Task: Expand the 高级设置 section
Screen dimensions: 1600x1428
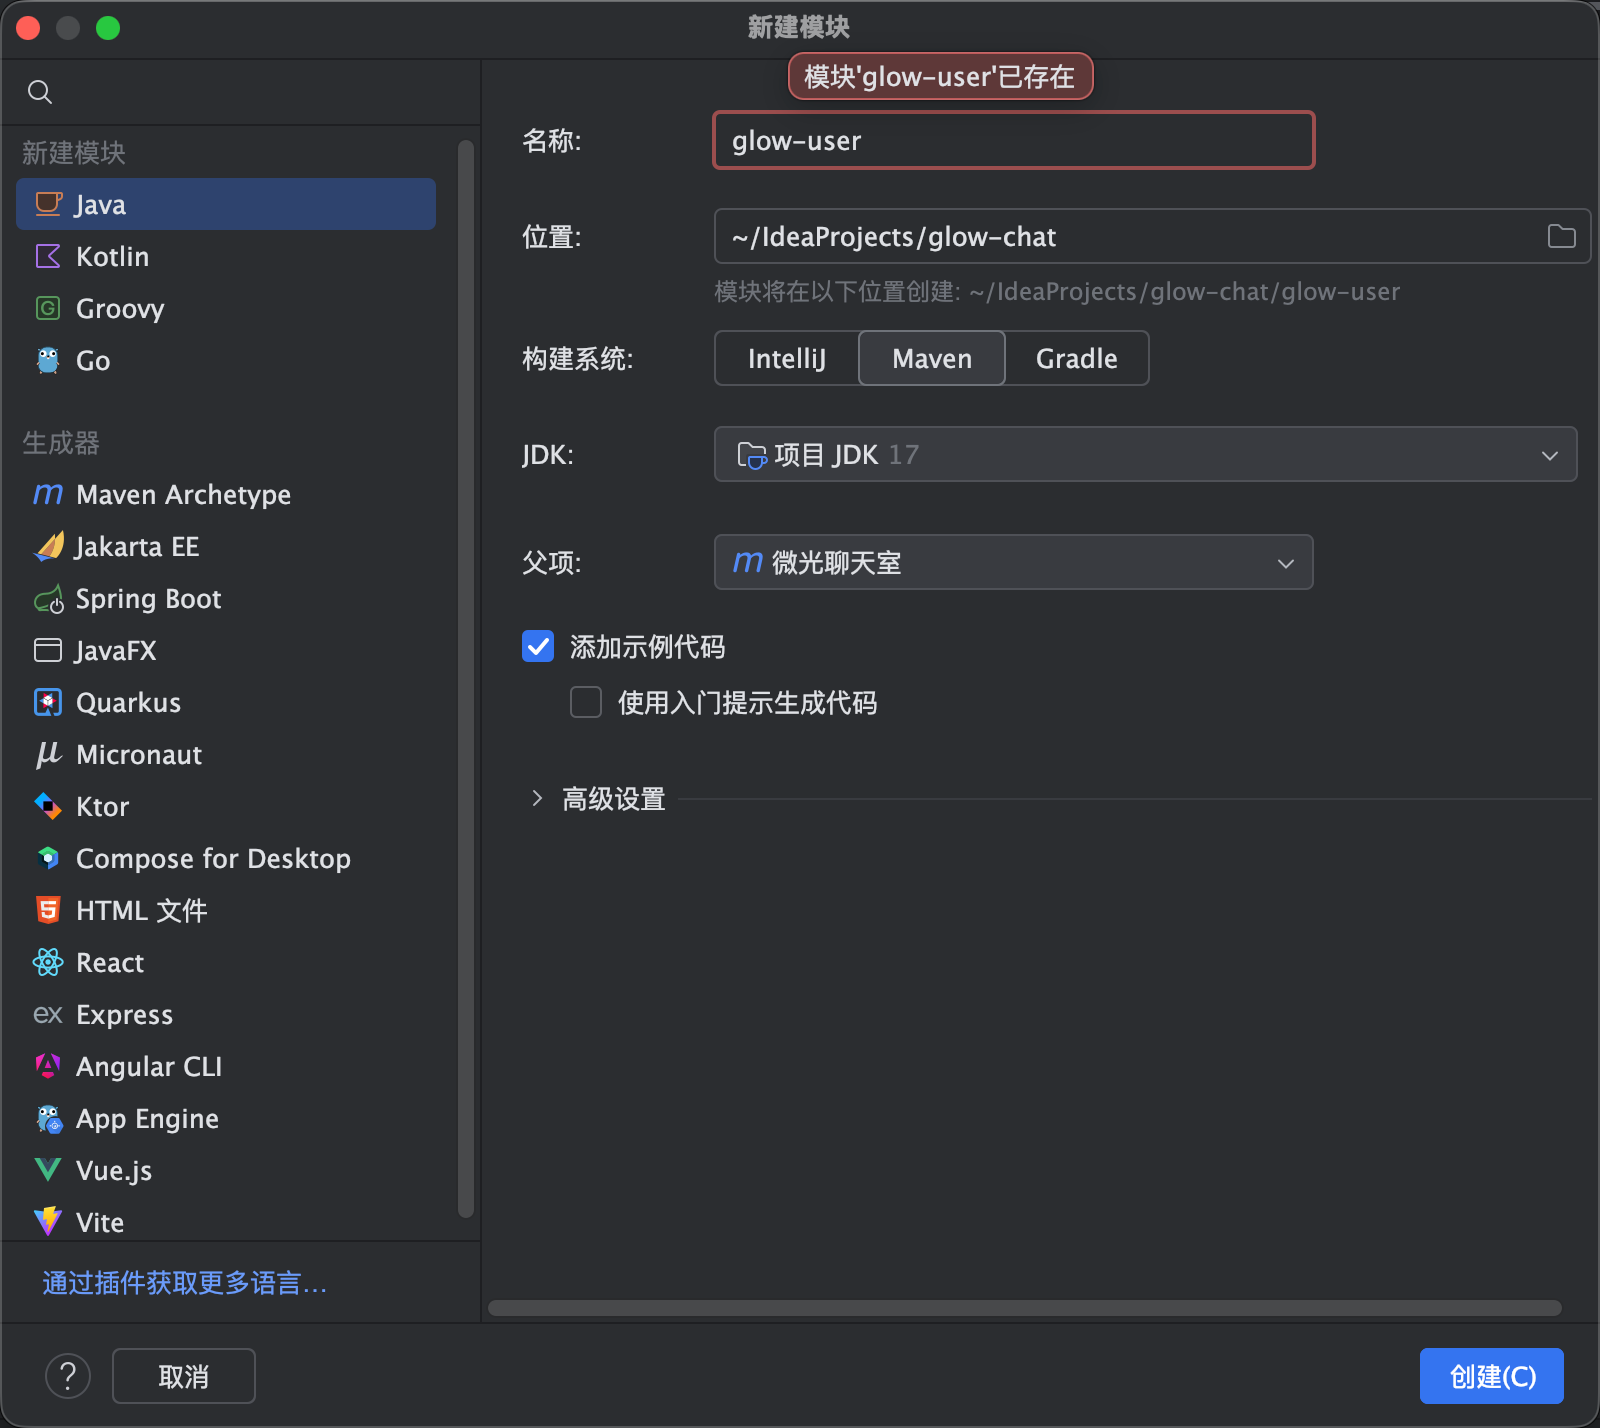Action: pos(538,799)
